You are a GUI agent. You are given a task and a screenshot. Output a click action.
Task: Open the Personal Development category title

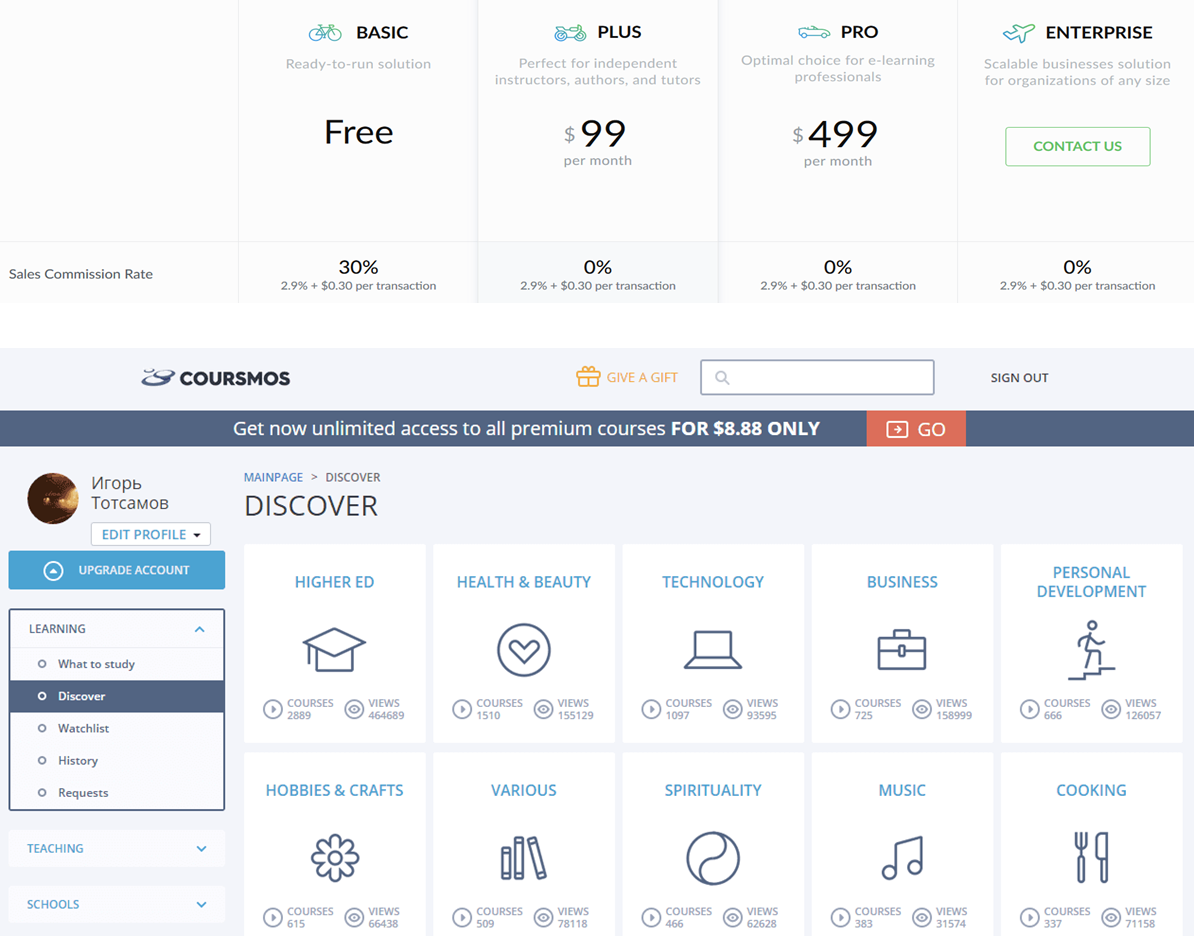point(1091,582)
